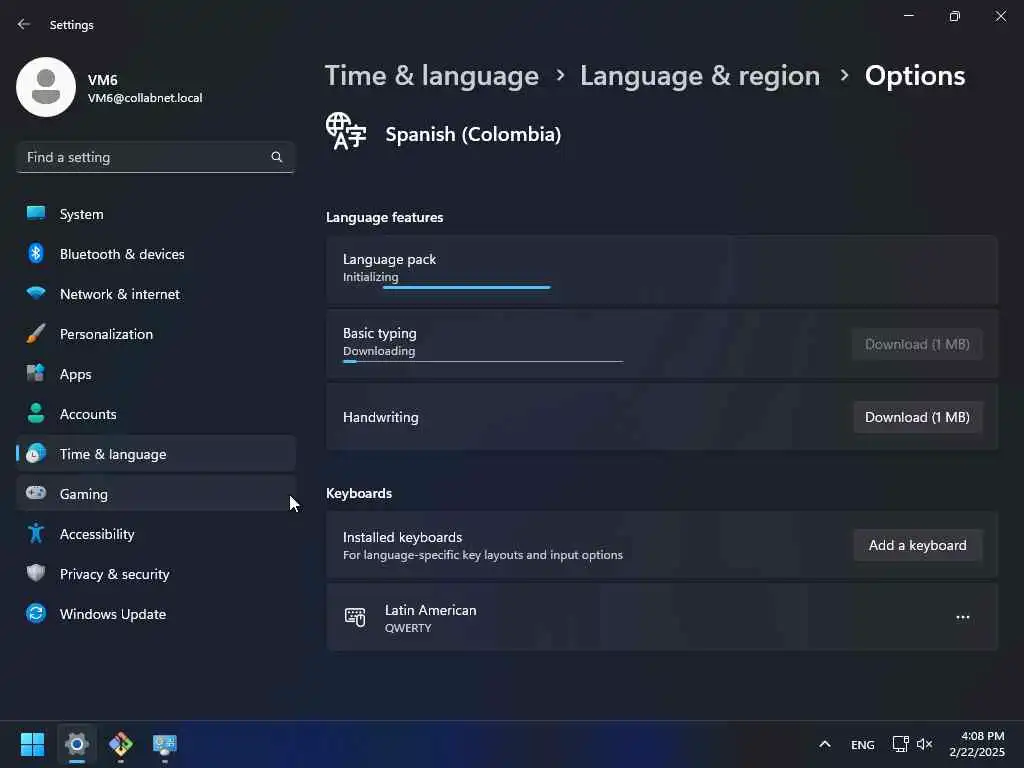Click the Settings gear in taskbar

coord(77,744)
